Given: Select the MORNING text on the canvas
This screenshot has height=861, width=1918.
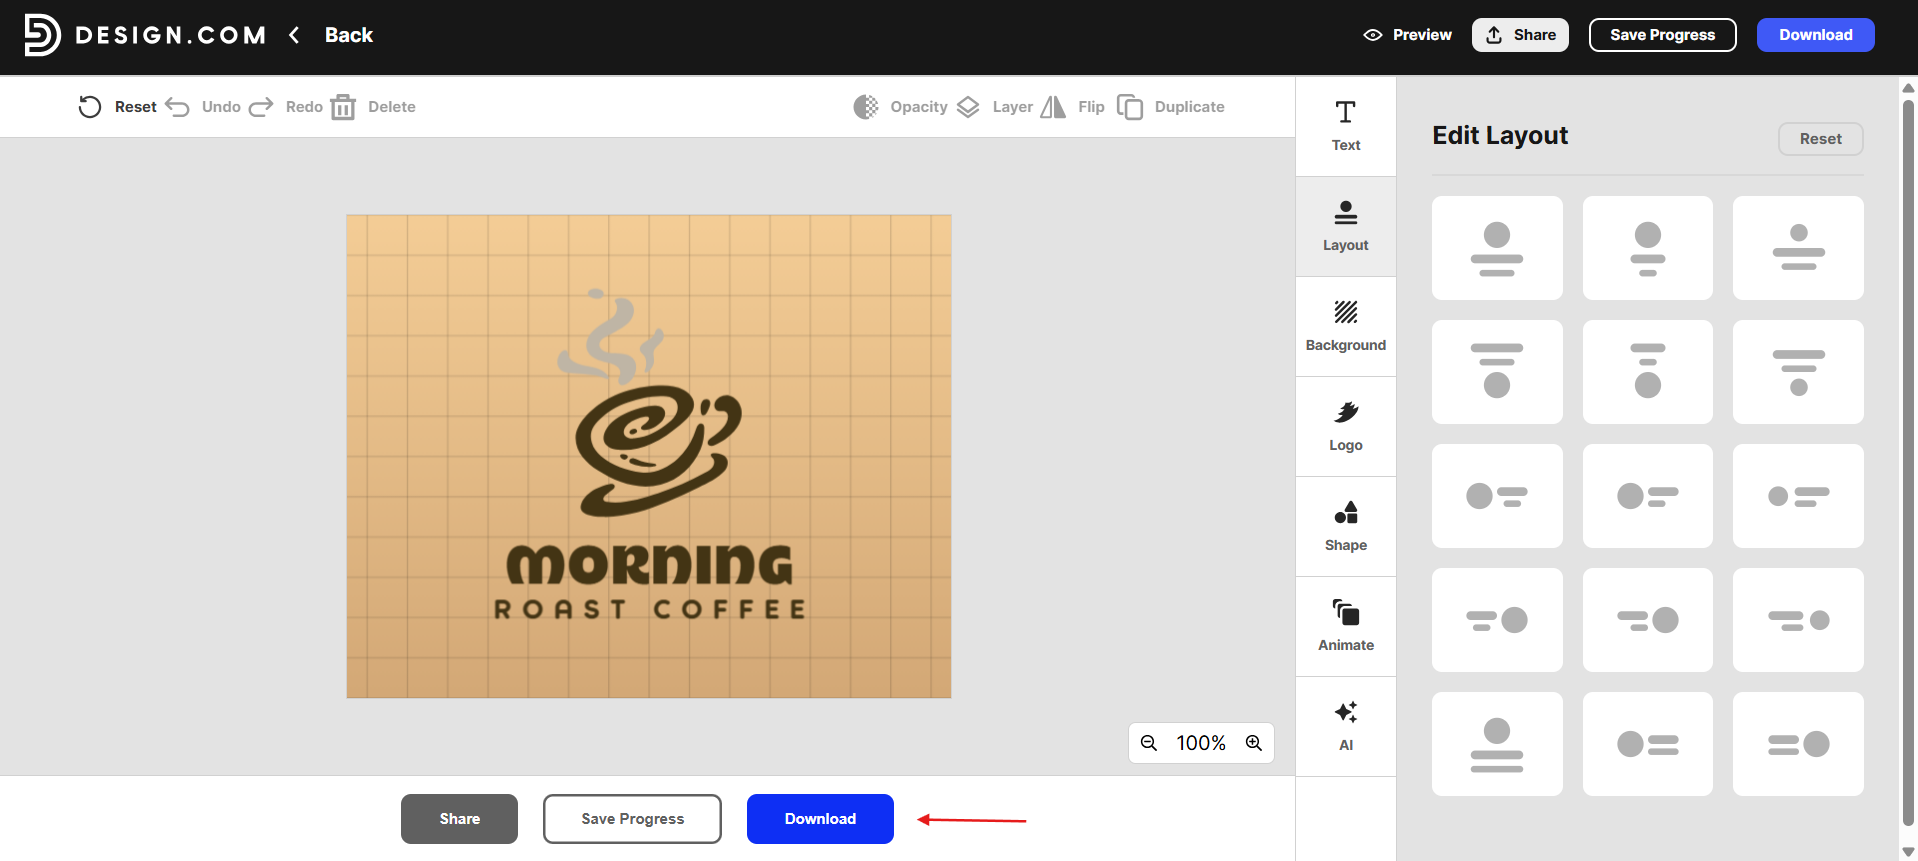Looking at the screenshot, I should coord(649,565).
